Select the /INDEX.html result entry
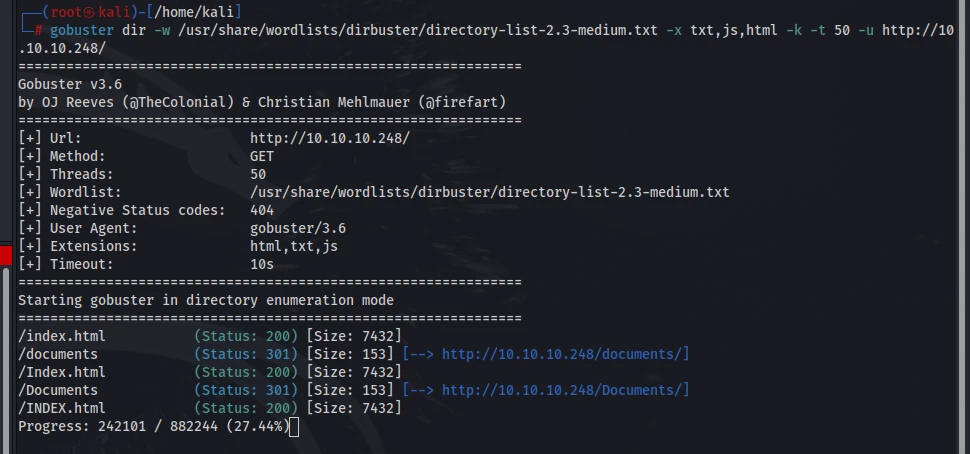970x454 pixels. pyautogui.click(x=210, y=408)
